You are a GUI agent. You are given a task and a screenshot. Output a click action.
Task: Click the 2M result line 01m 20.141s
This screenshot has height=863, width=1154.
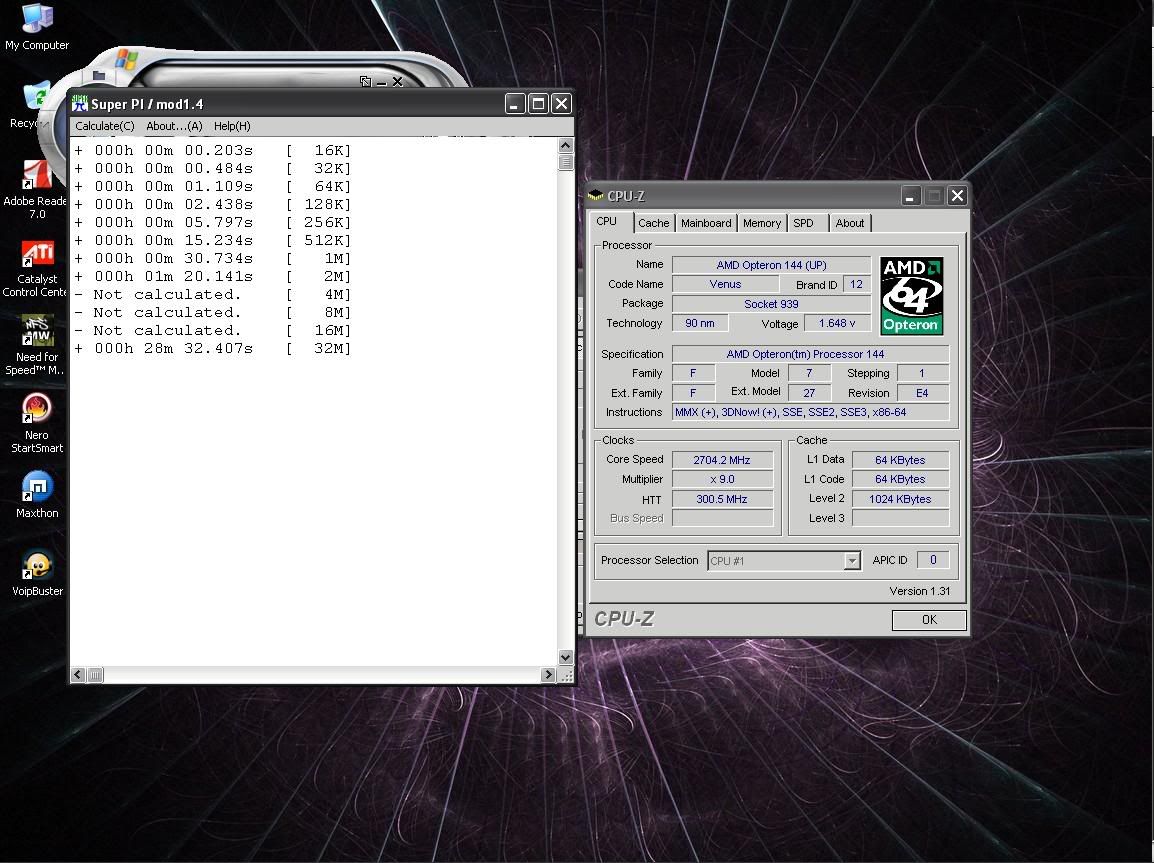[x=213, y=276]
